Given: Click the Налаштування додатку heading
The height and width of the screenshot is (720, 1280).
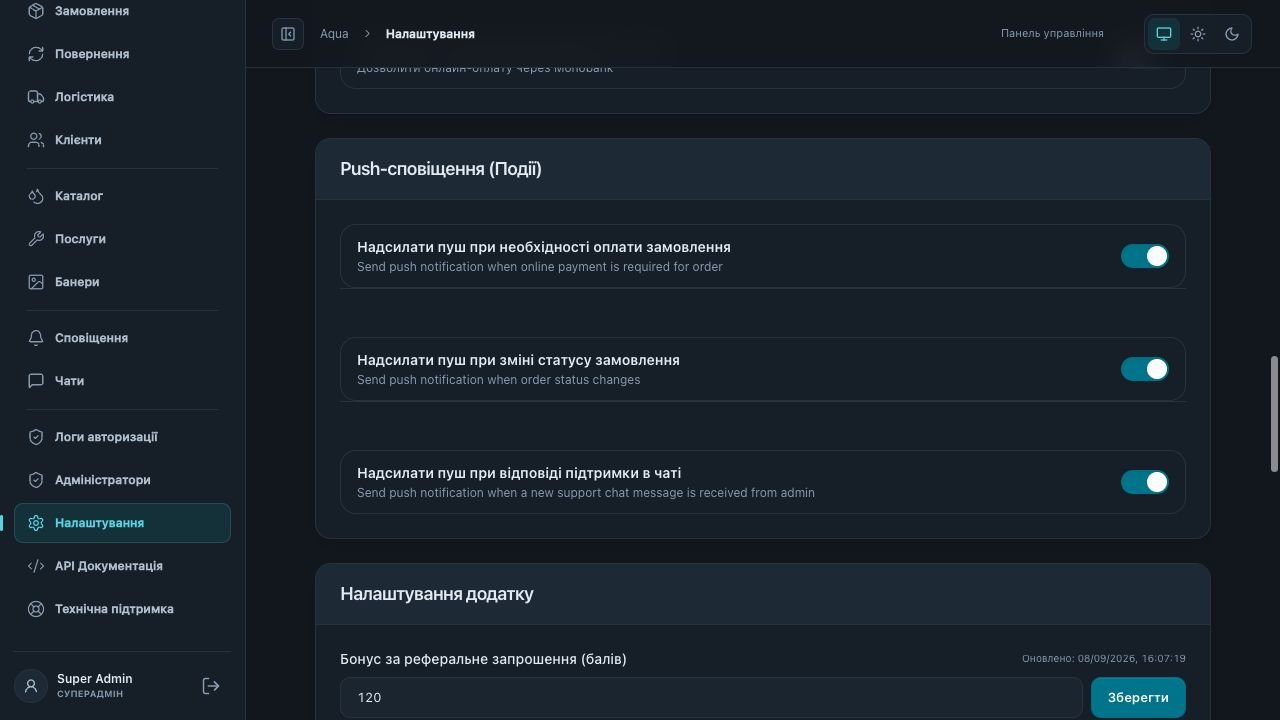Looking at the screenshot, I should click(437, 594).
